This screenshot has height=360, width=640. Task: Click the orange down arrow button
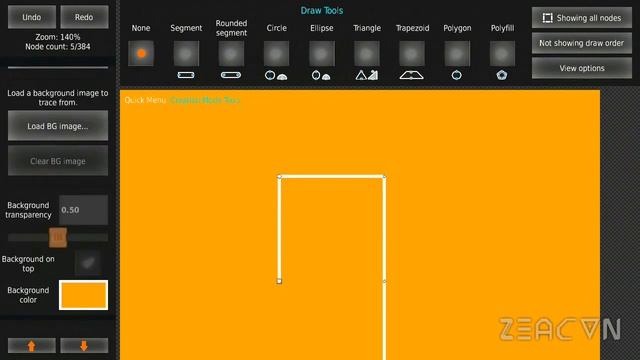(x=84, y=346)
